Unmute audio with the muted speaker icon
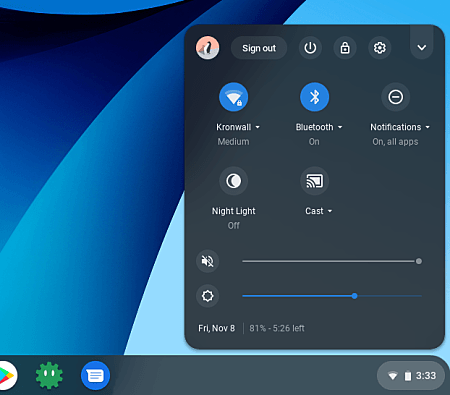The width and height of the screenshot is (450, 395). point(207,261)
